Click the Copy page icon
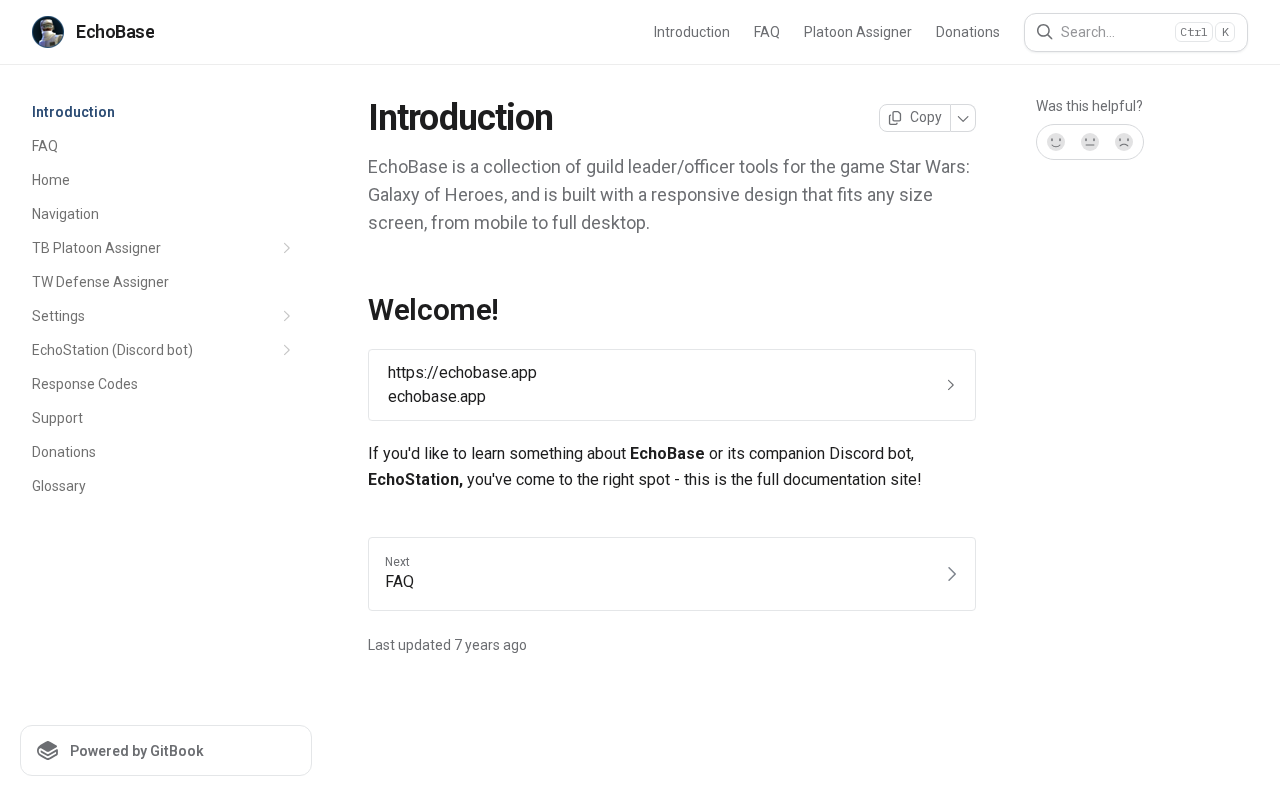Screen dimensions: 1280x800 pyautogui.click(x=895, y=118)
